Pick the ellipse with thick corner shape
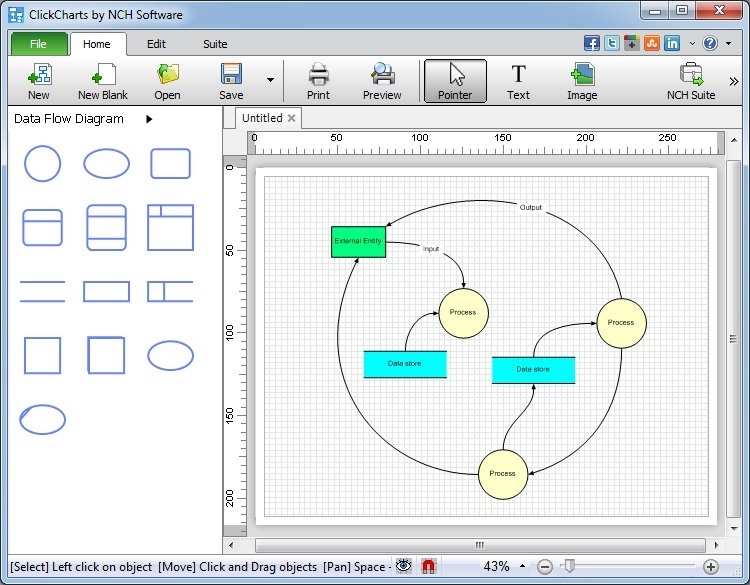 coord(43,419)
